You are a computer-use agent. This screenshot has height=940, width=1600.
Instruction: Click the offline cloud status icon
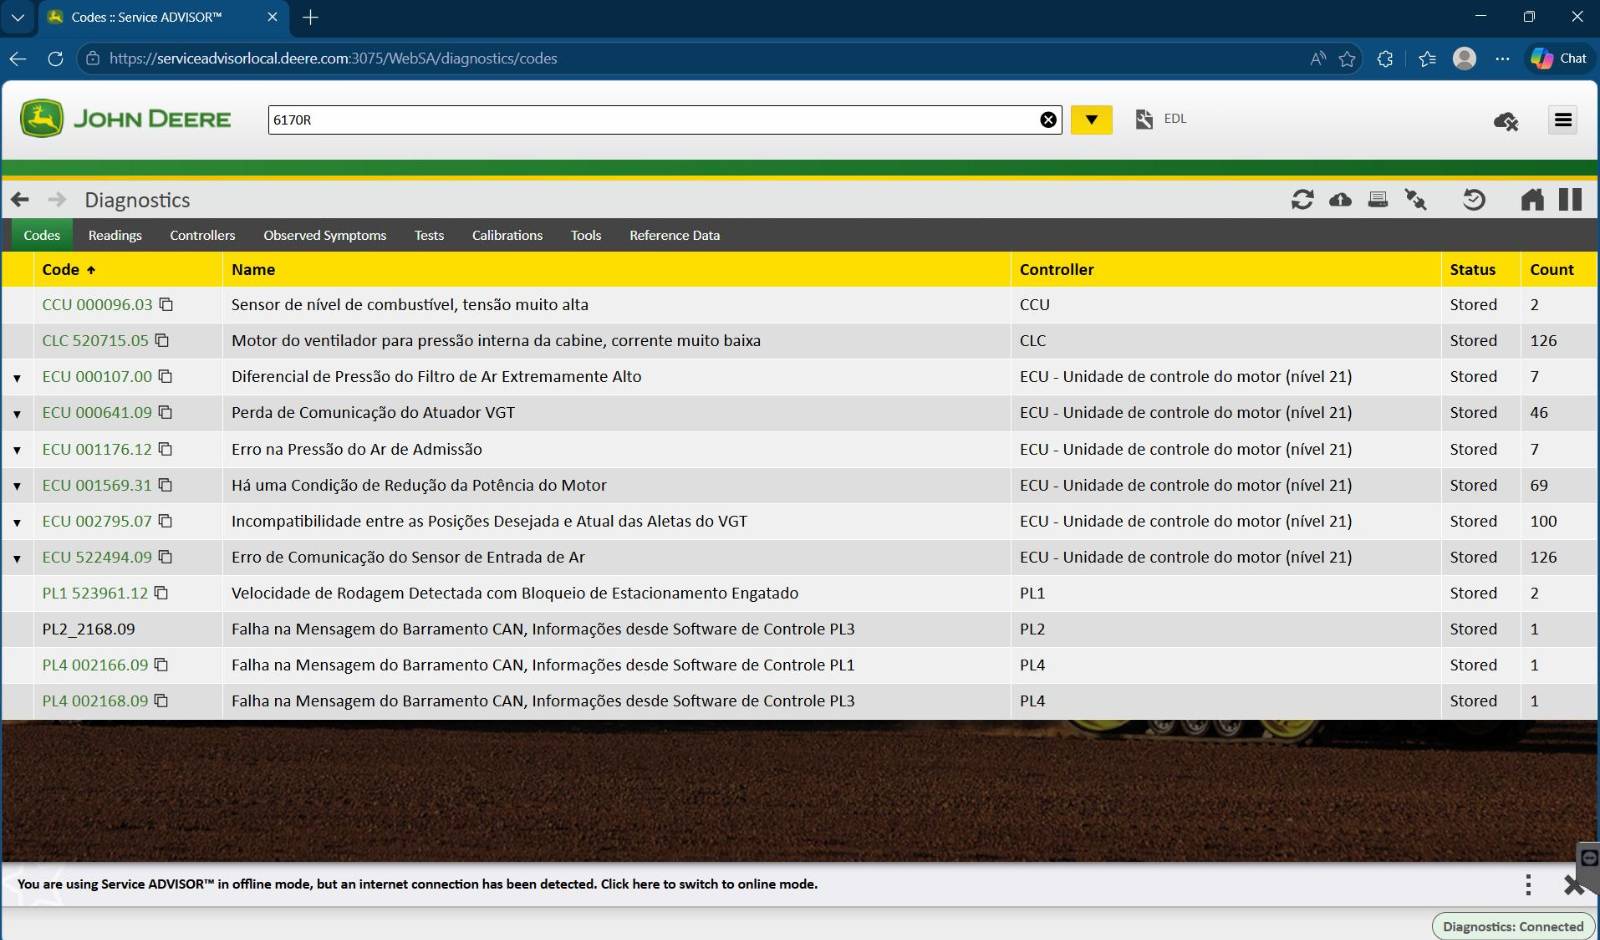pyautogui.click(x=1506, y=121)
